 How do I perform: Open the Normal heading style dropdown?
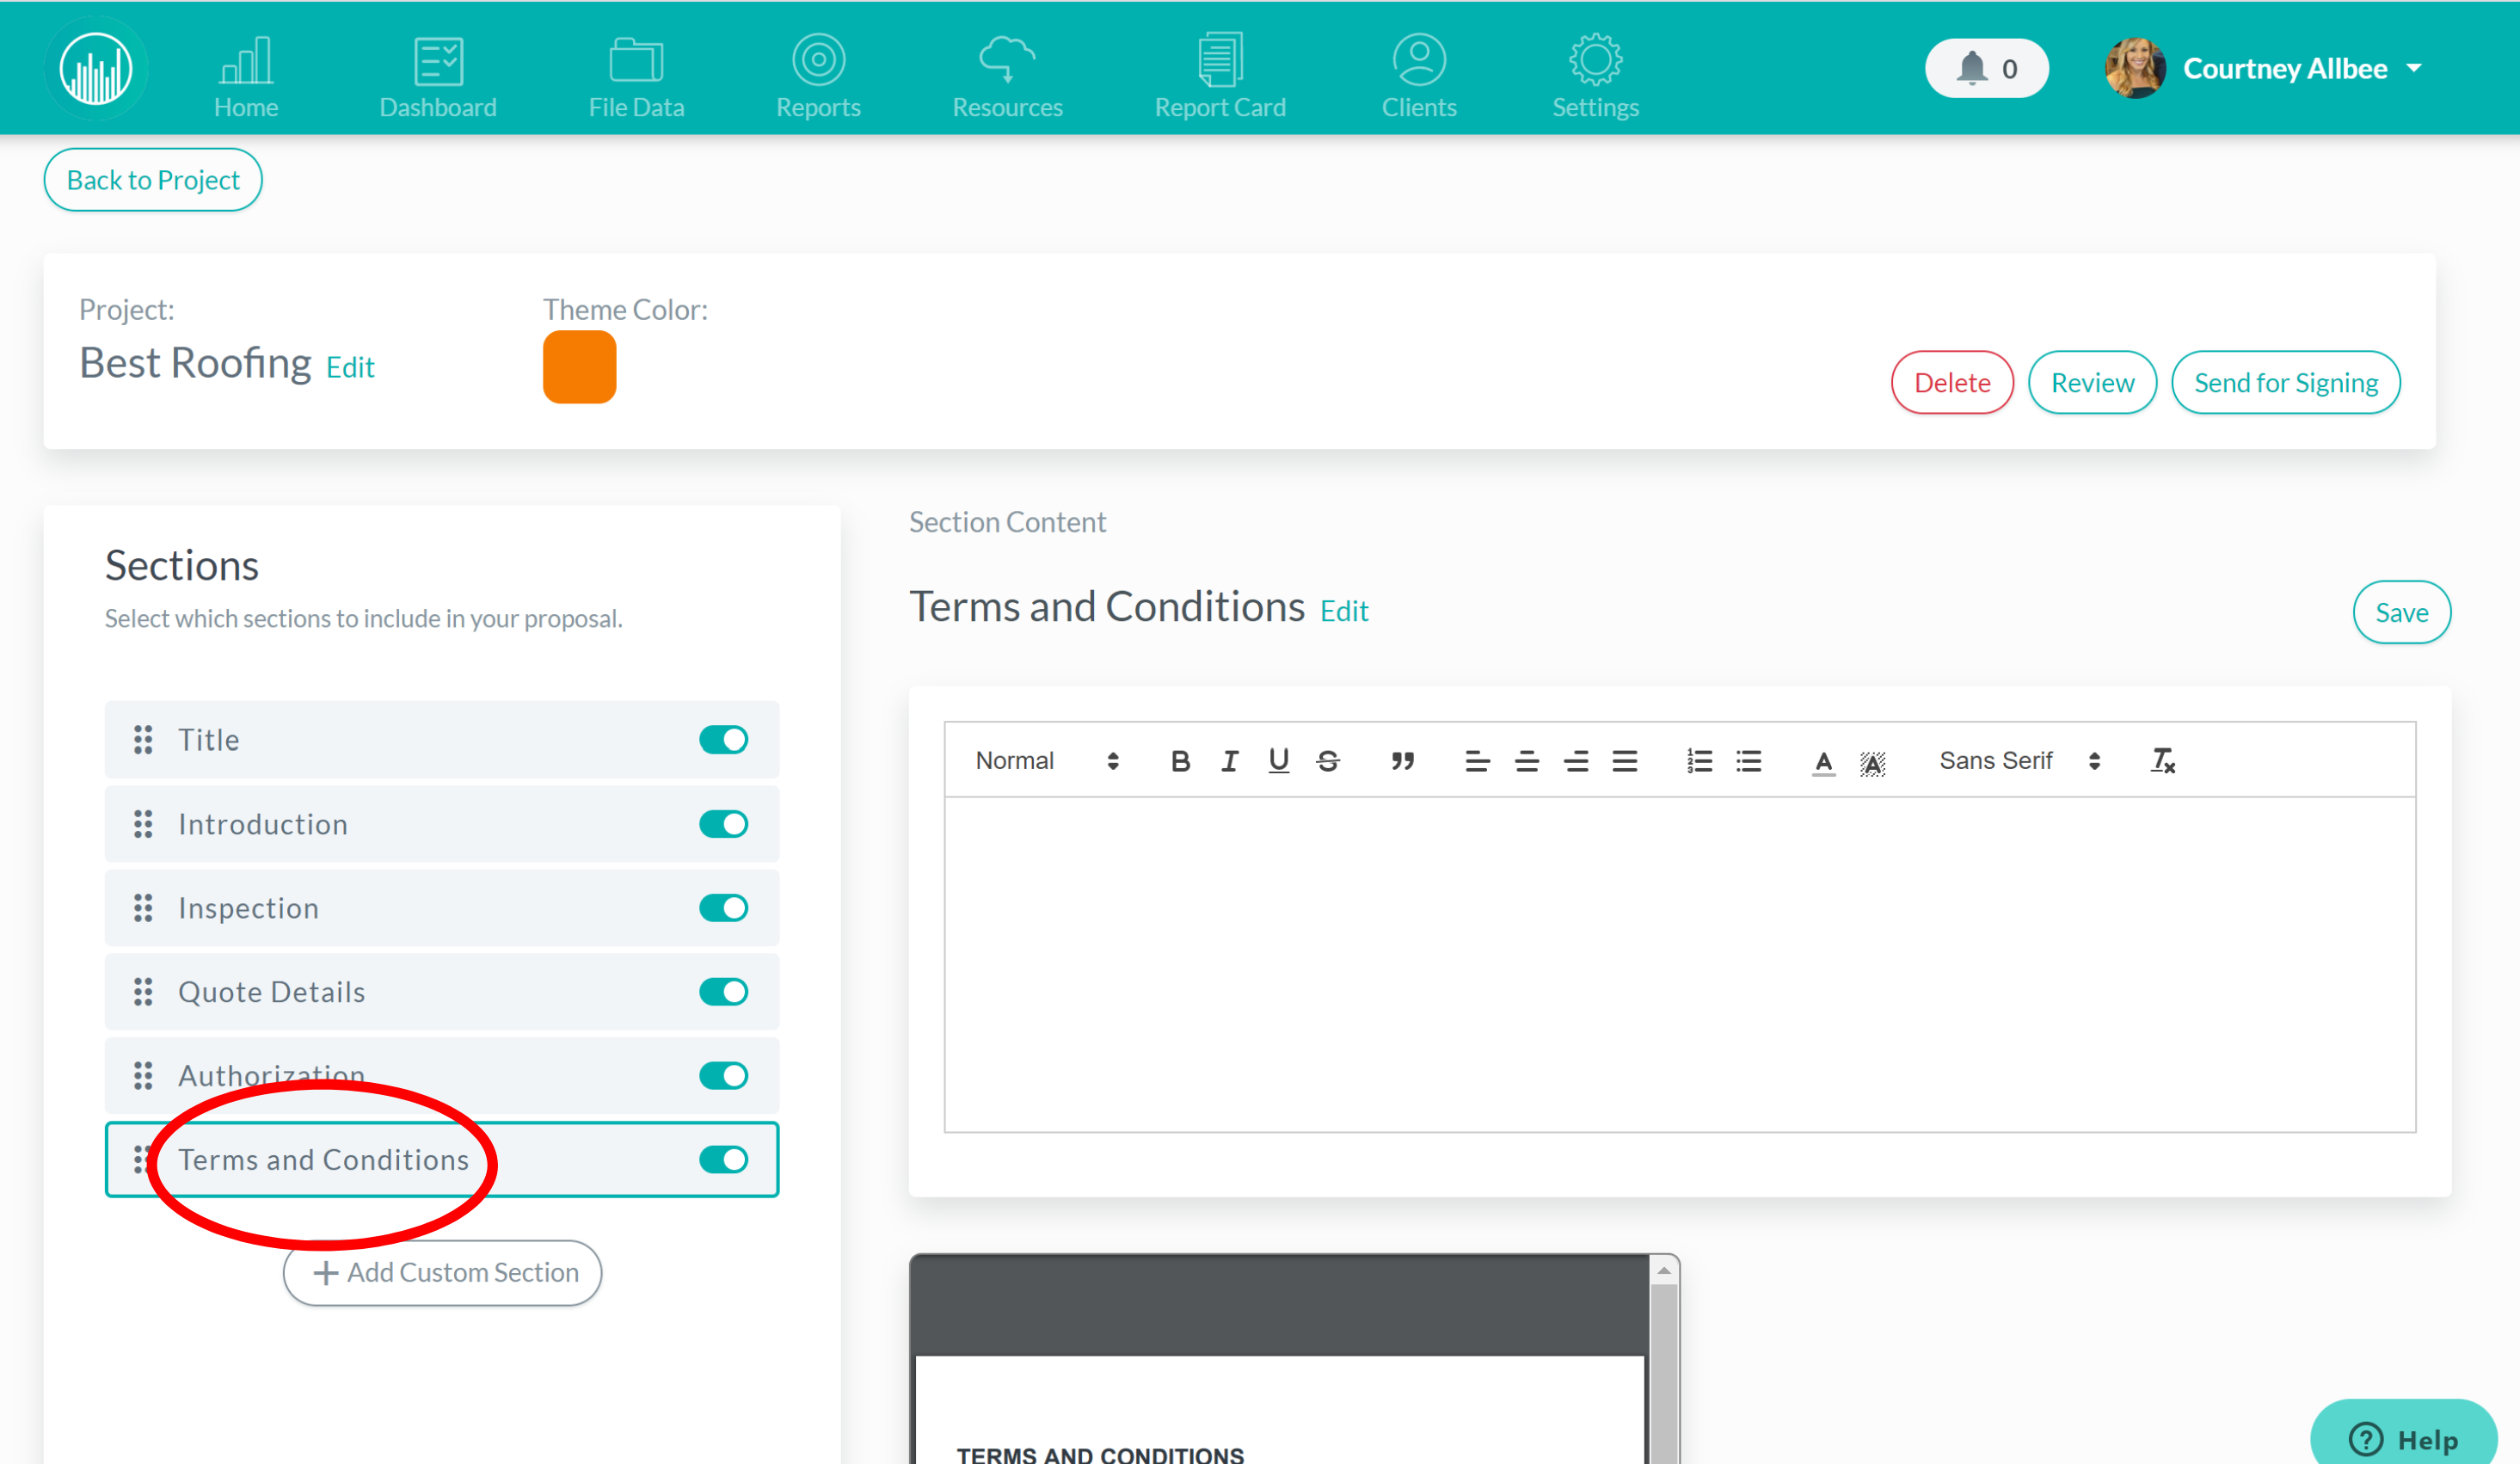[x=1046, y=761]
